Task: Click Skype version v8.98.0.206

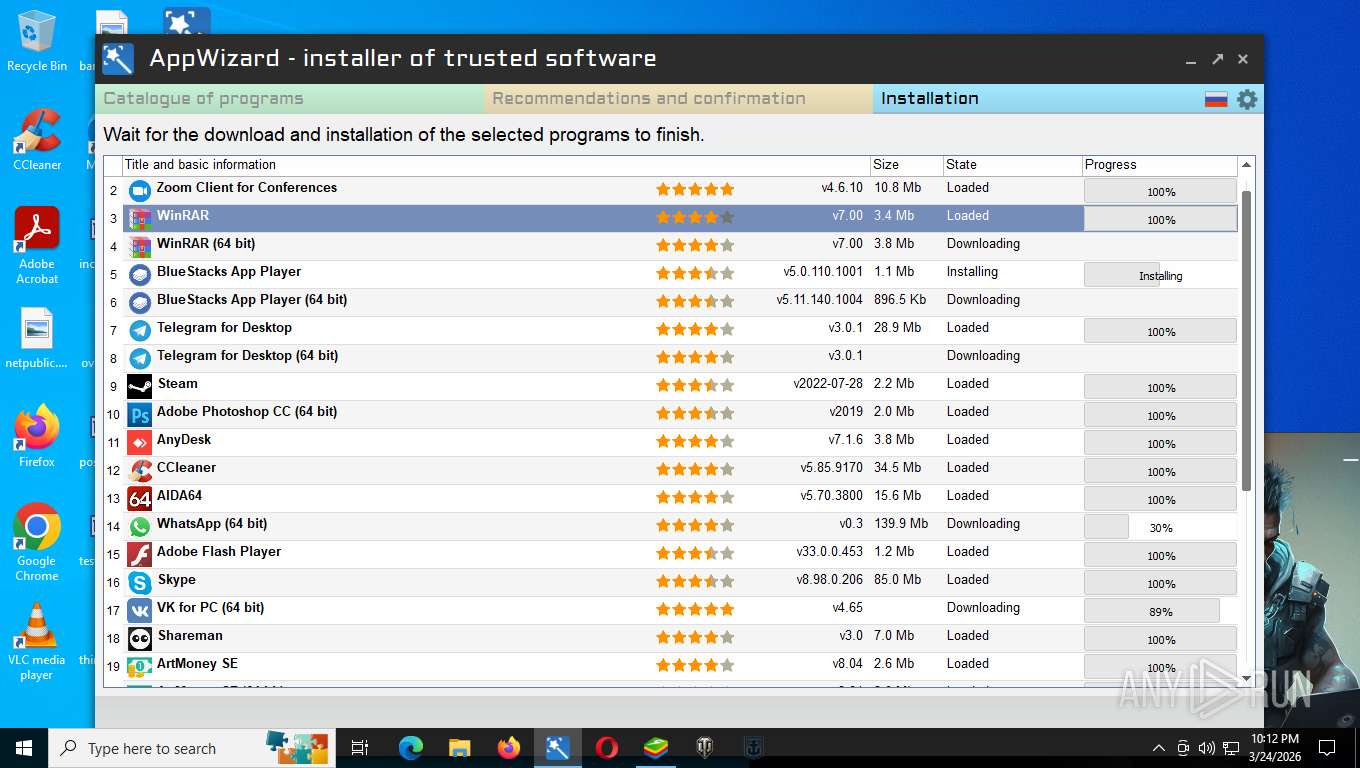Action: point(829,580)
